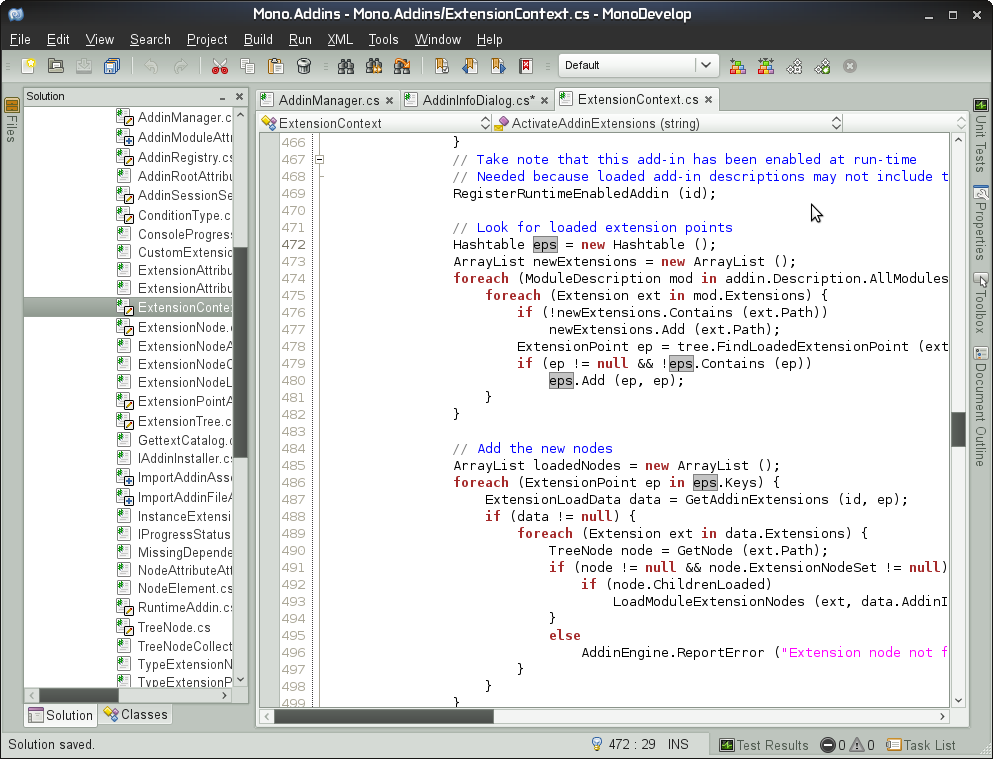Click the New File toolbar icon
This screenshot has width=993, height=759.
[30, 66]
